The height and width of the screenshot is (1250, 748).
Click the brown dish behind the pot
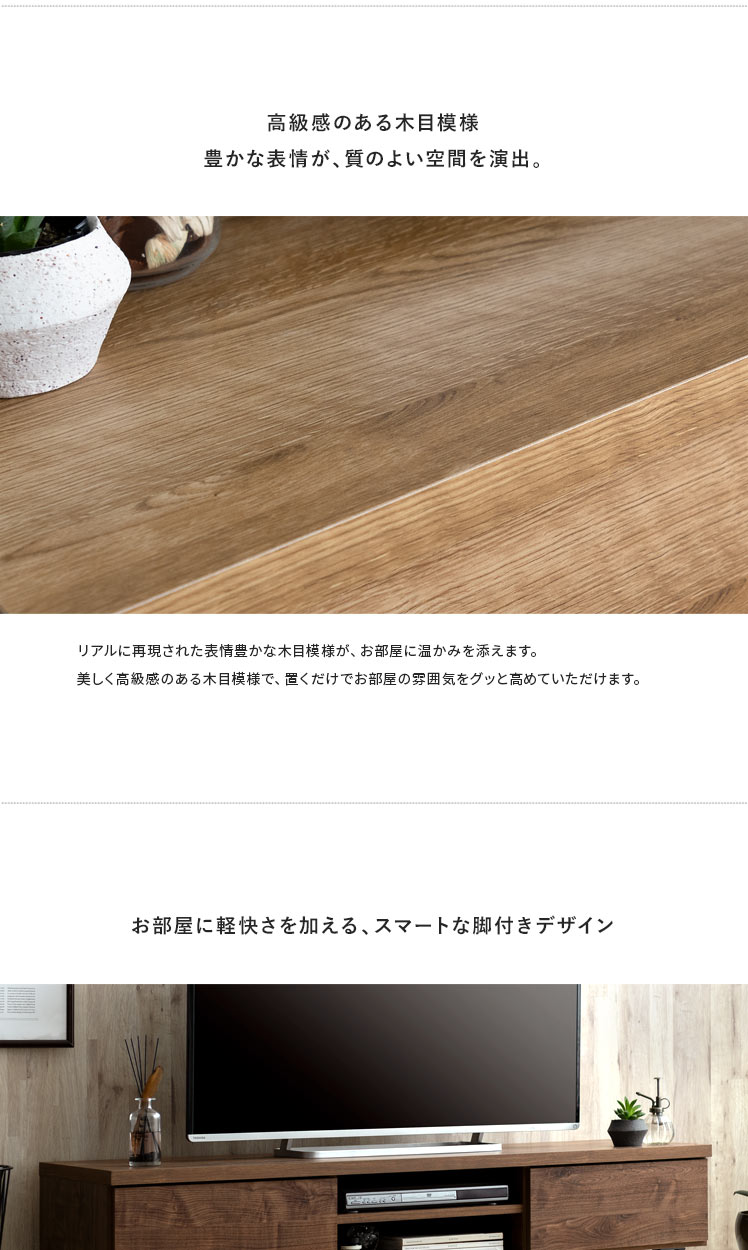(168, 248)
